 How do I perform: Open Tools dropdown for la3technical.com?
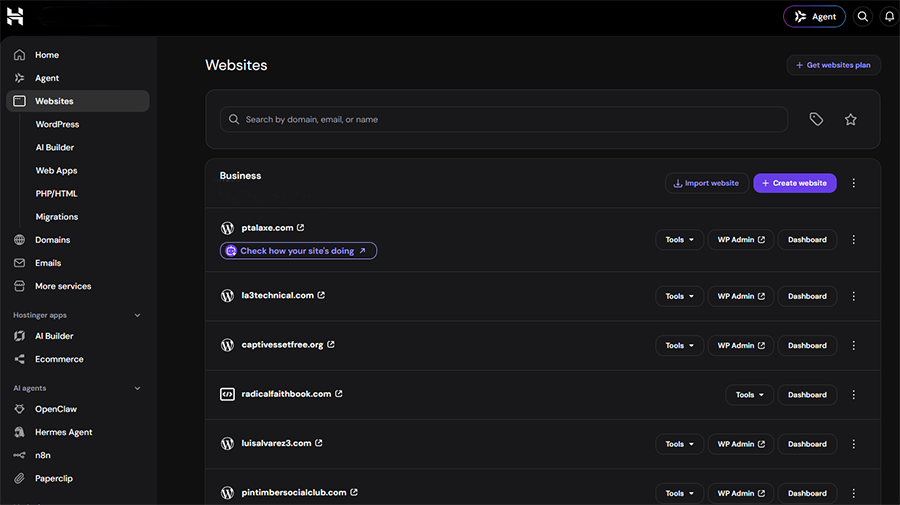coord(680,296)
